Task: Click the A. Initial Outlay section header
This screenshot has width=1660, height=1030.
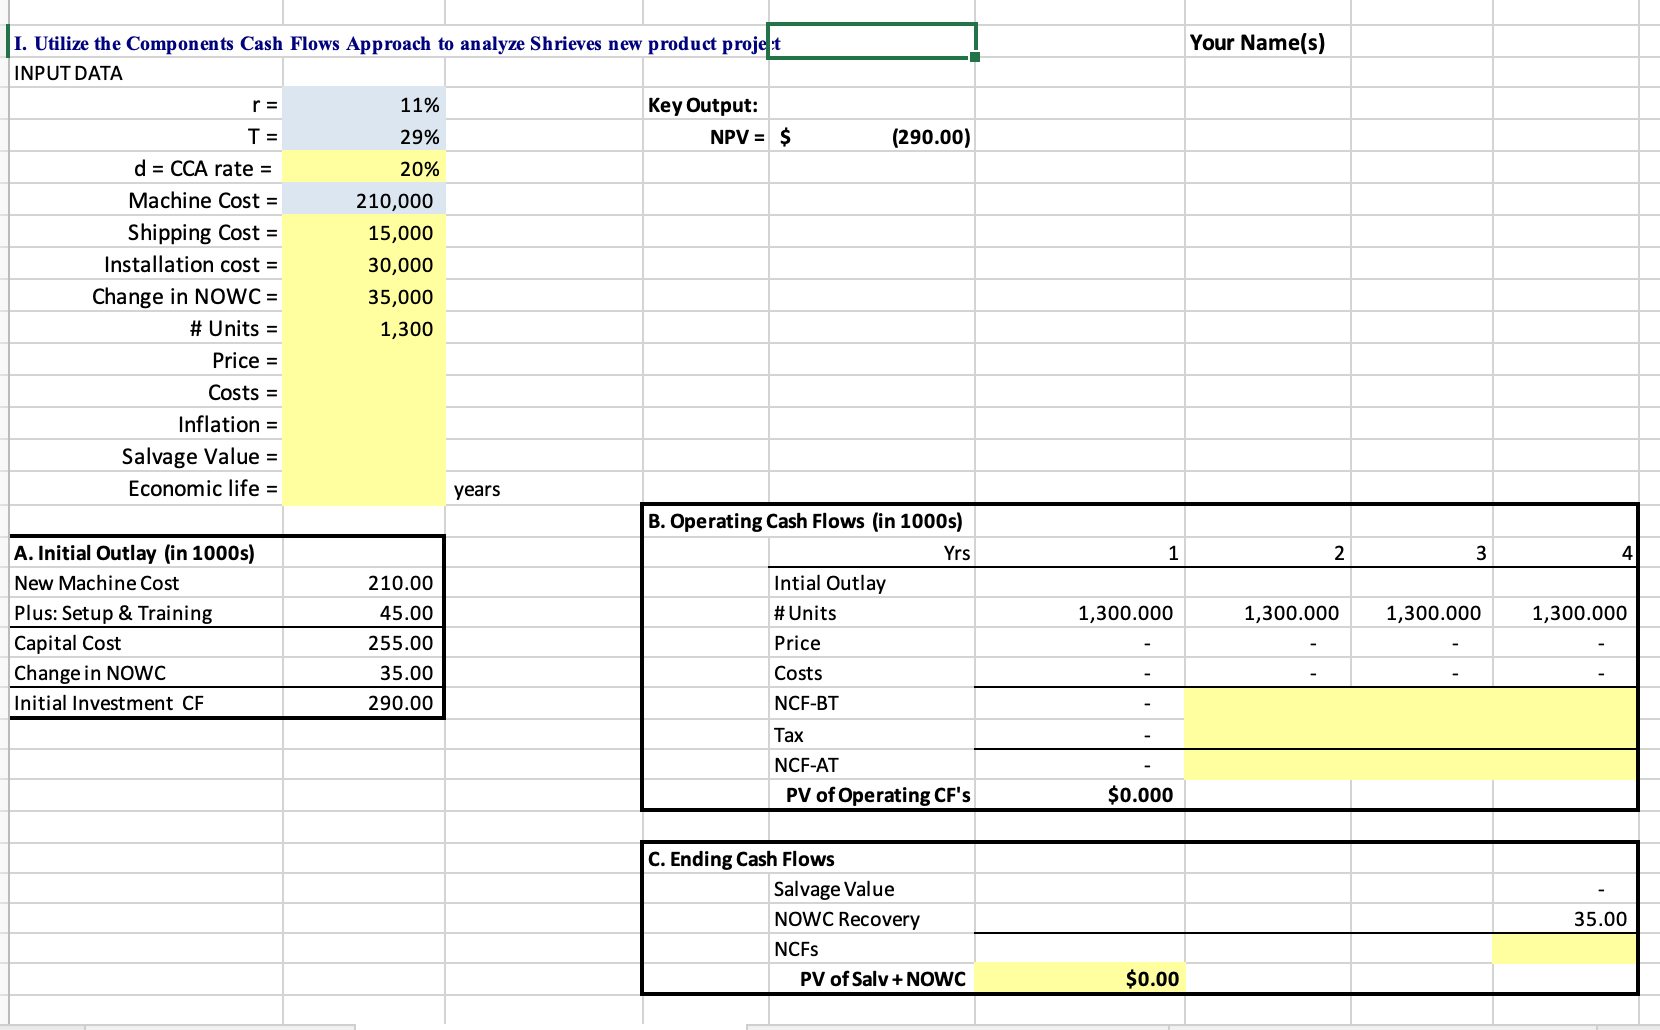Action: coord(134,553)
